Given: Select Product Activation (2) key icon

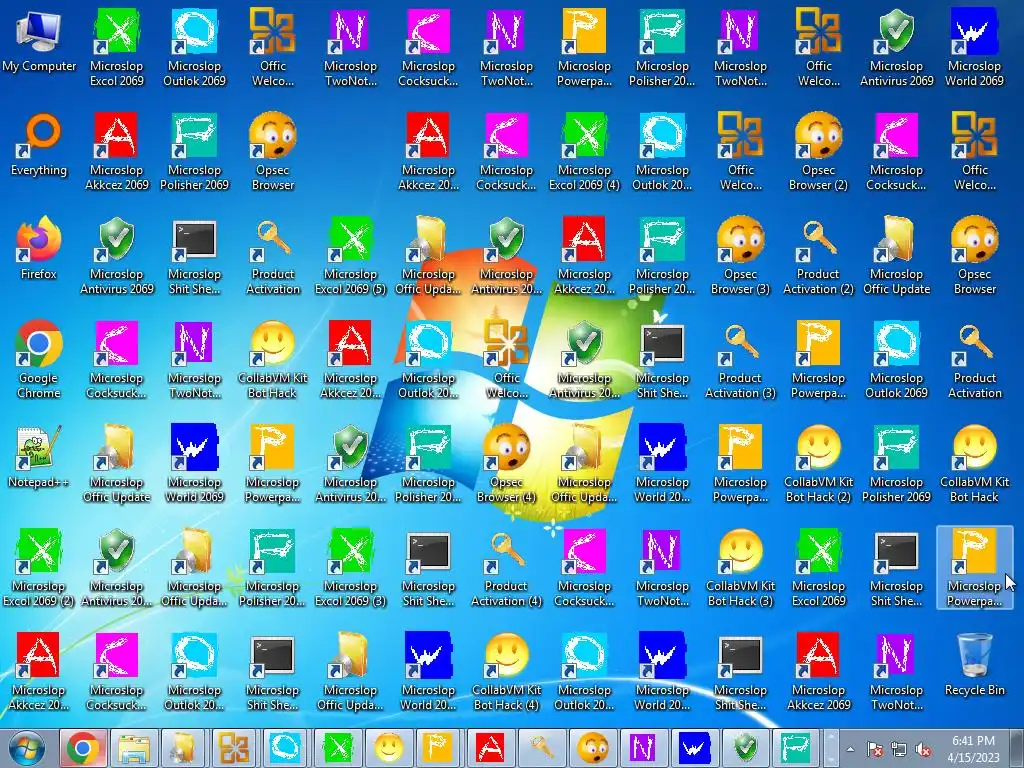Looking at the screenshot, I should point(818,257).
